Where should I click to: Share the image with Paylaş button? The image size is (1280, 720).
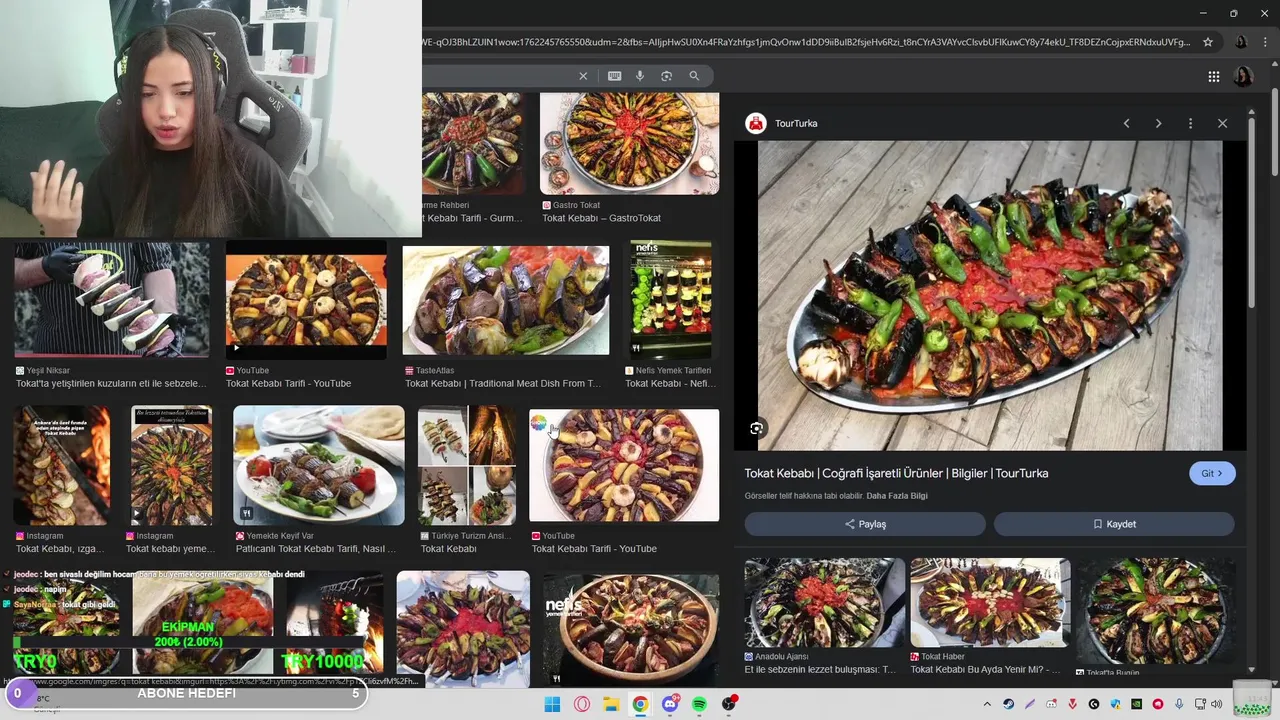pyautogui.click(x=865, y=524)
